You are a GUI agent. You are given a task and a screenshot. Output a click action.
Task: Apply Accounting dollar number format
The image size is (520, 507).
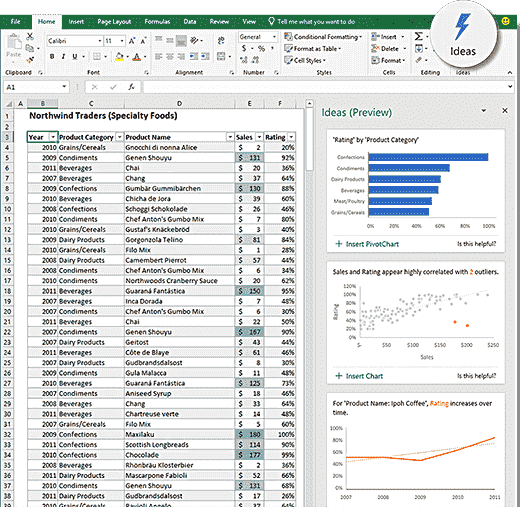pos(244,49)
